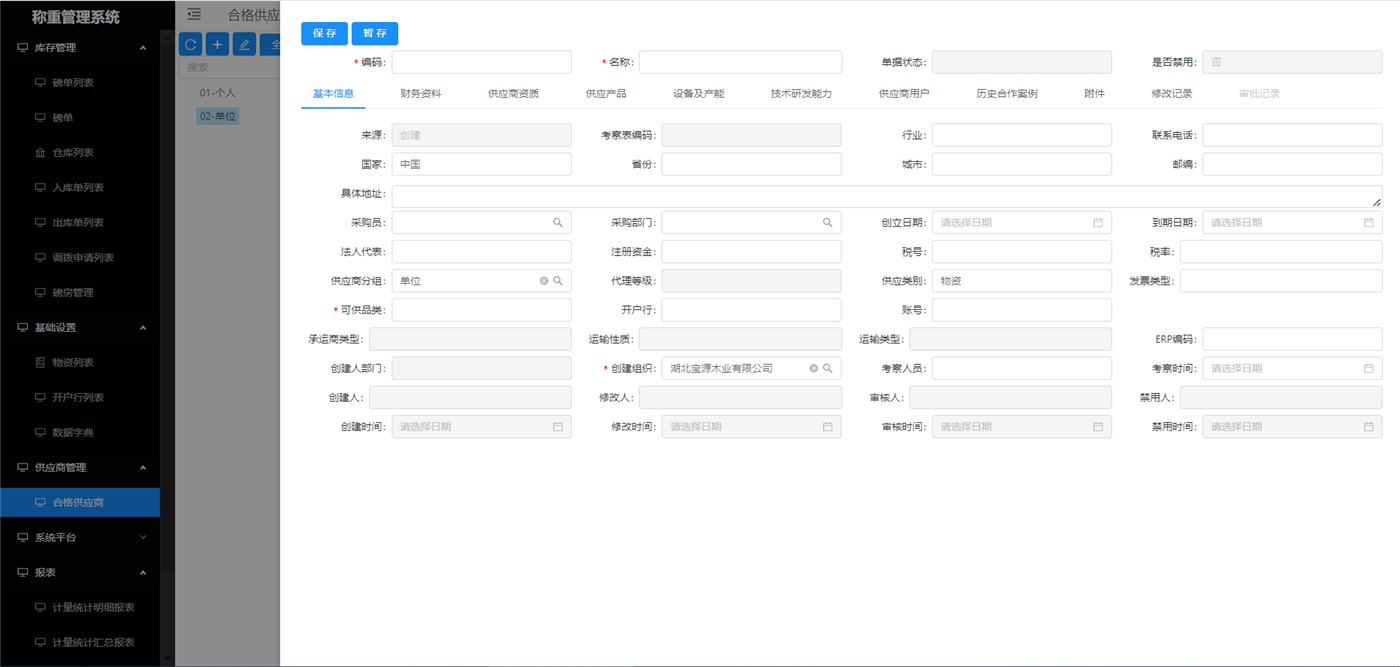
Task: Select 01-个人 in supplier group tree
Action: pos(217,92)
